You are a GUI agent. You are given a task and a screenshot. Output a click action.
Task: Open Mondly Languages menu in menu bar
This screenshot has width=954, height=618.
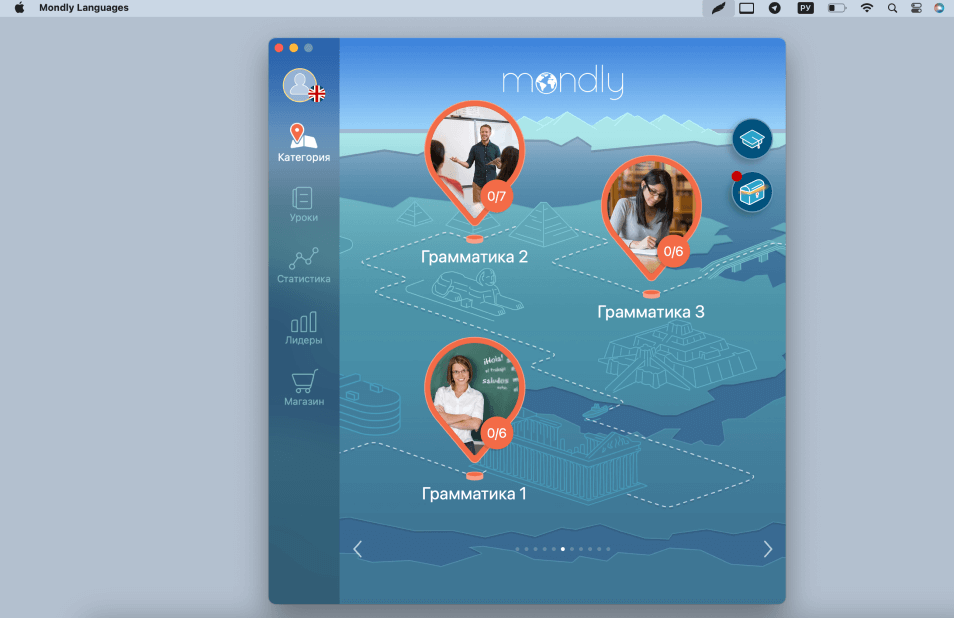[x=84, y=8]
